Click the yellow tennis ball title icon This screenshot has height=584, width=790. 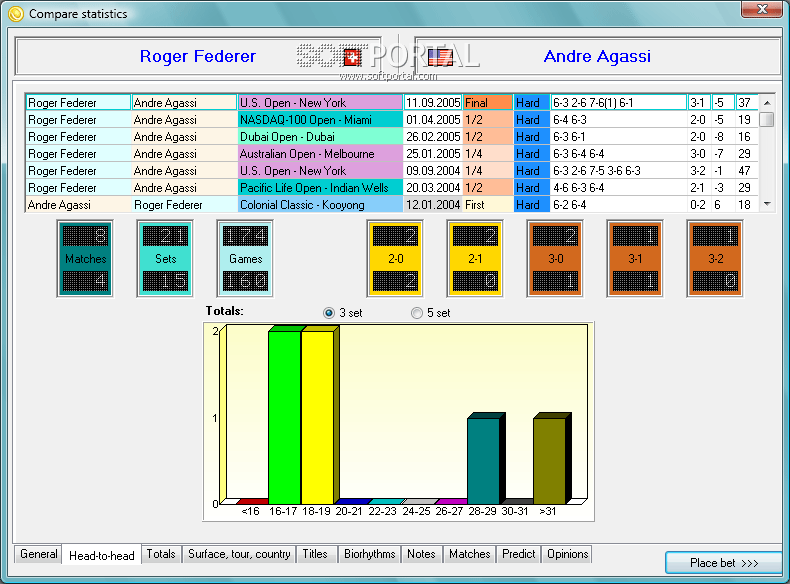16,14
